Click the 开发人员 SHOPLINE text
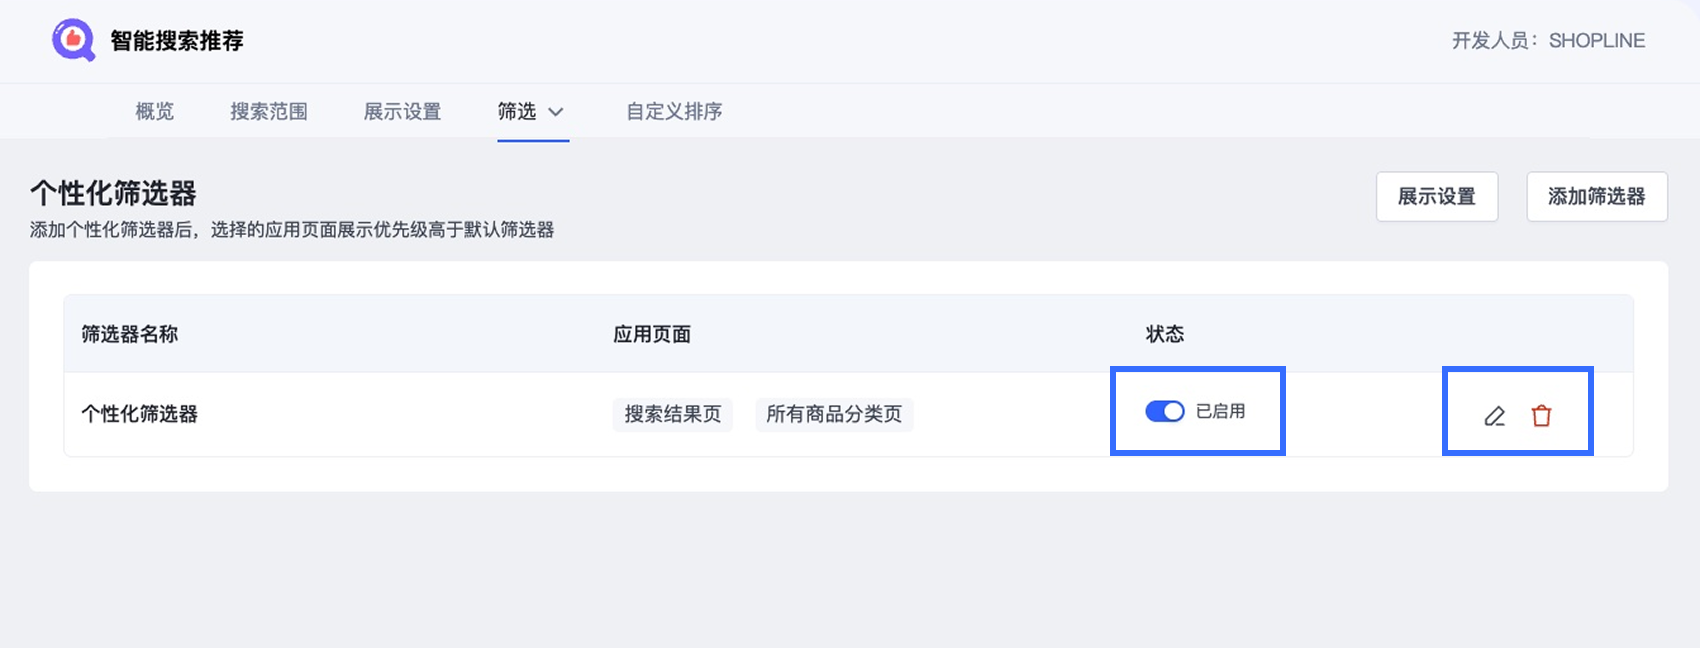 [x=1548, y=41]
